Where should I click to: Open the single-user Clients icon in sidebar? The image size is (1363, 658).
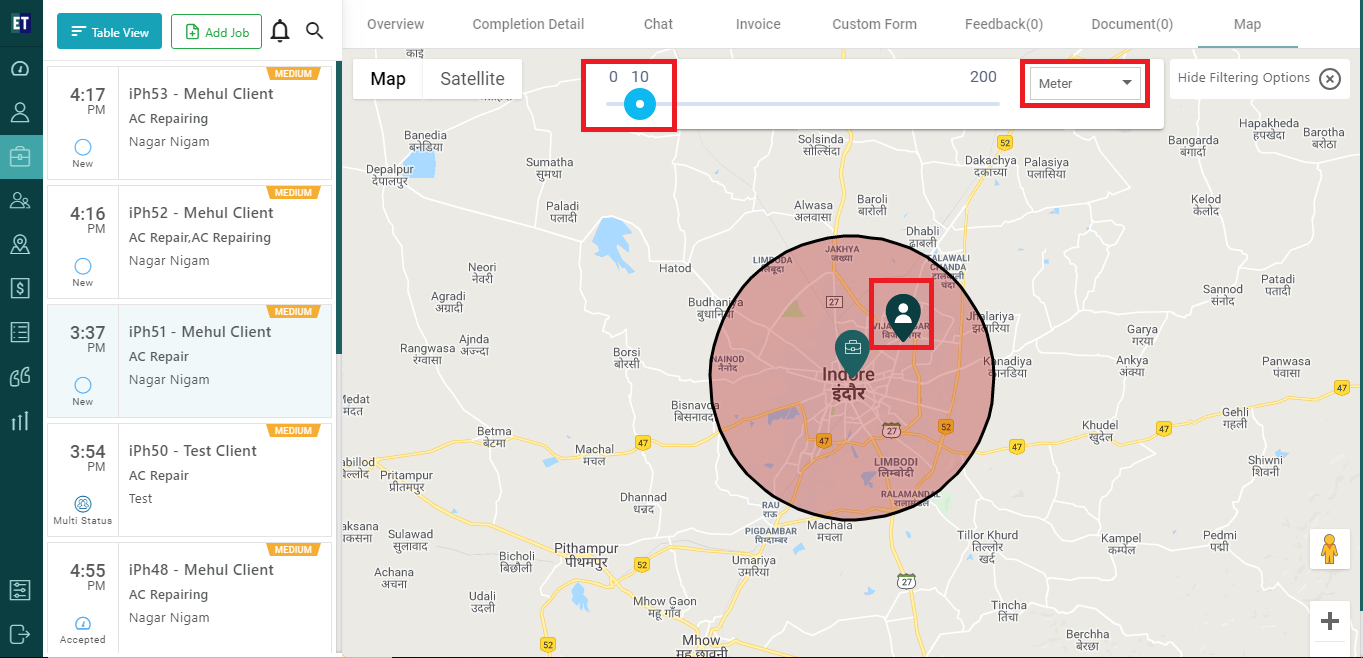[x=20, y=112]
